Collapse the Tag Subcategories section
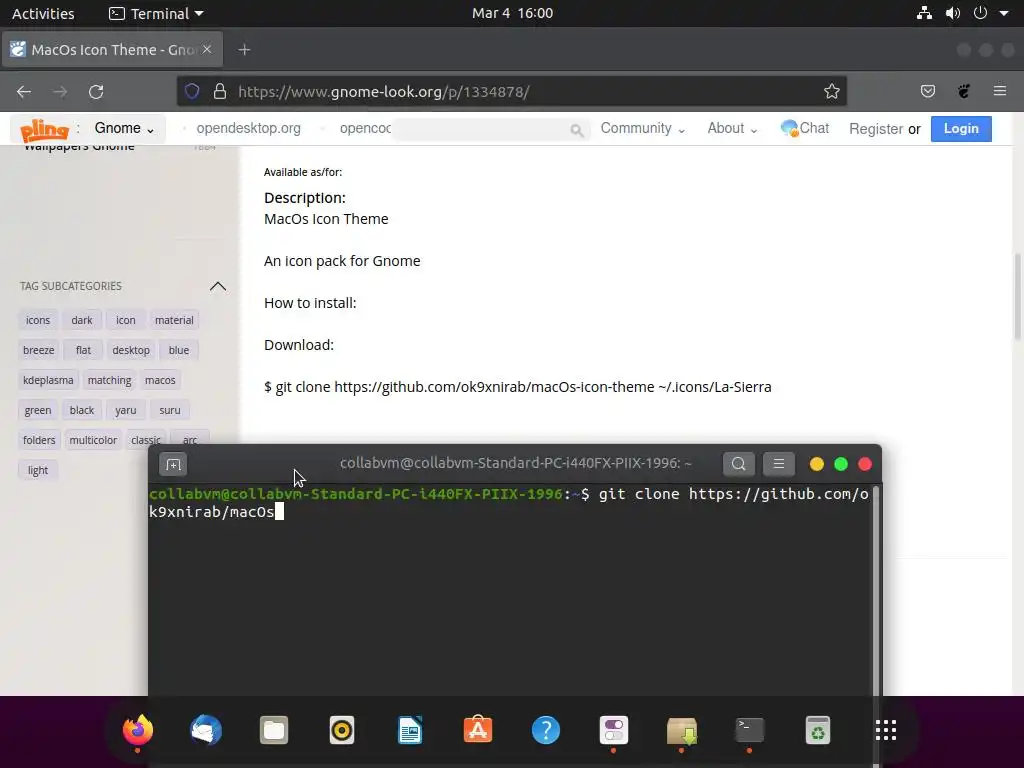Screen dimensions: 1024x768 coord(217,286)
